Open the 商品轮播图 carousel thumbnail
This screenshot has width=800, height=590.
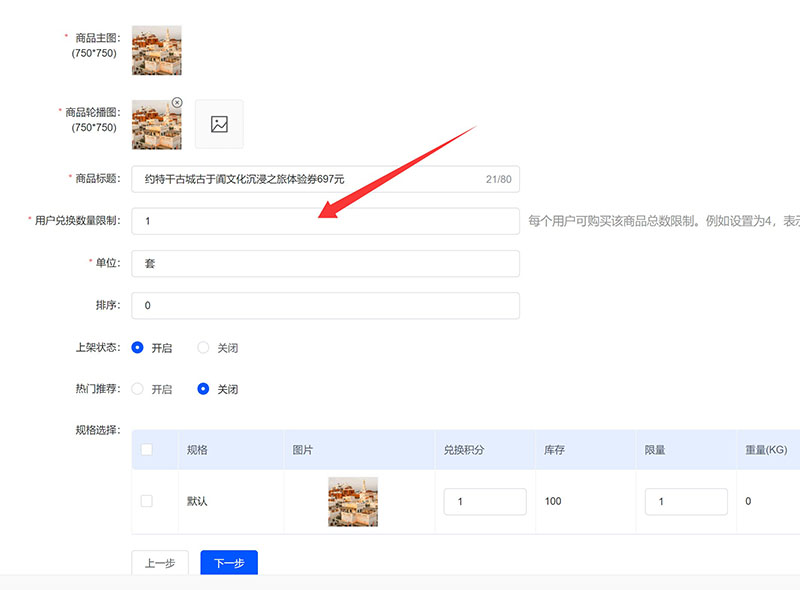click(156, 125)
